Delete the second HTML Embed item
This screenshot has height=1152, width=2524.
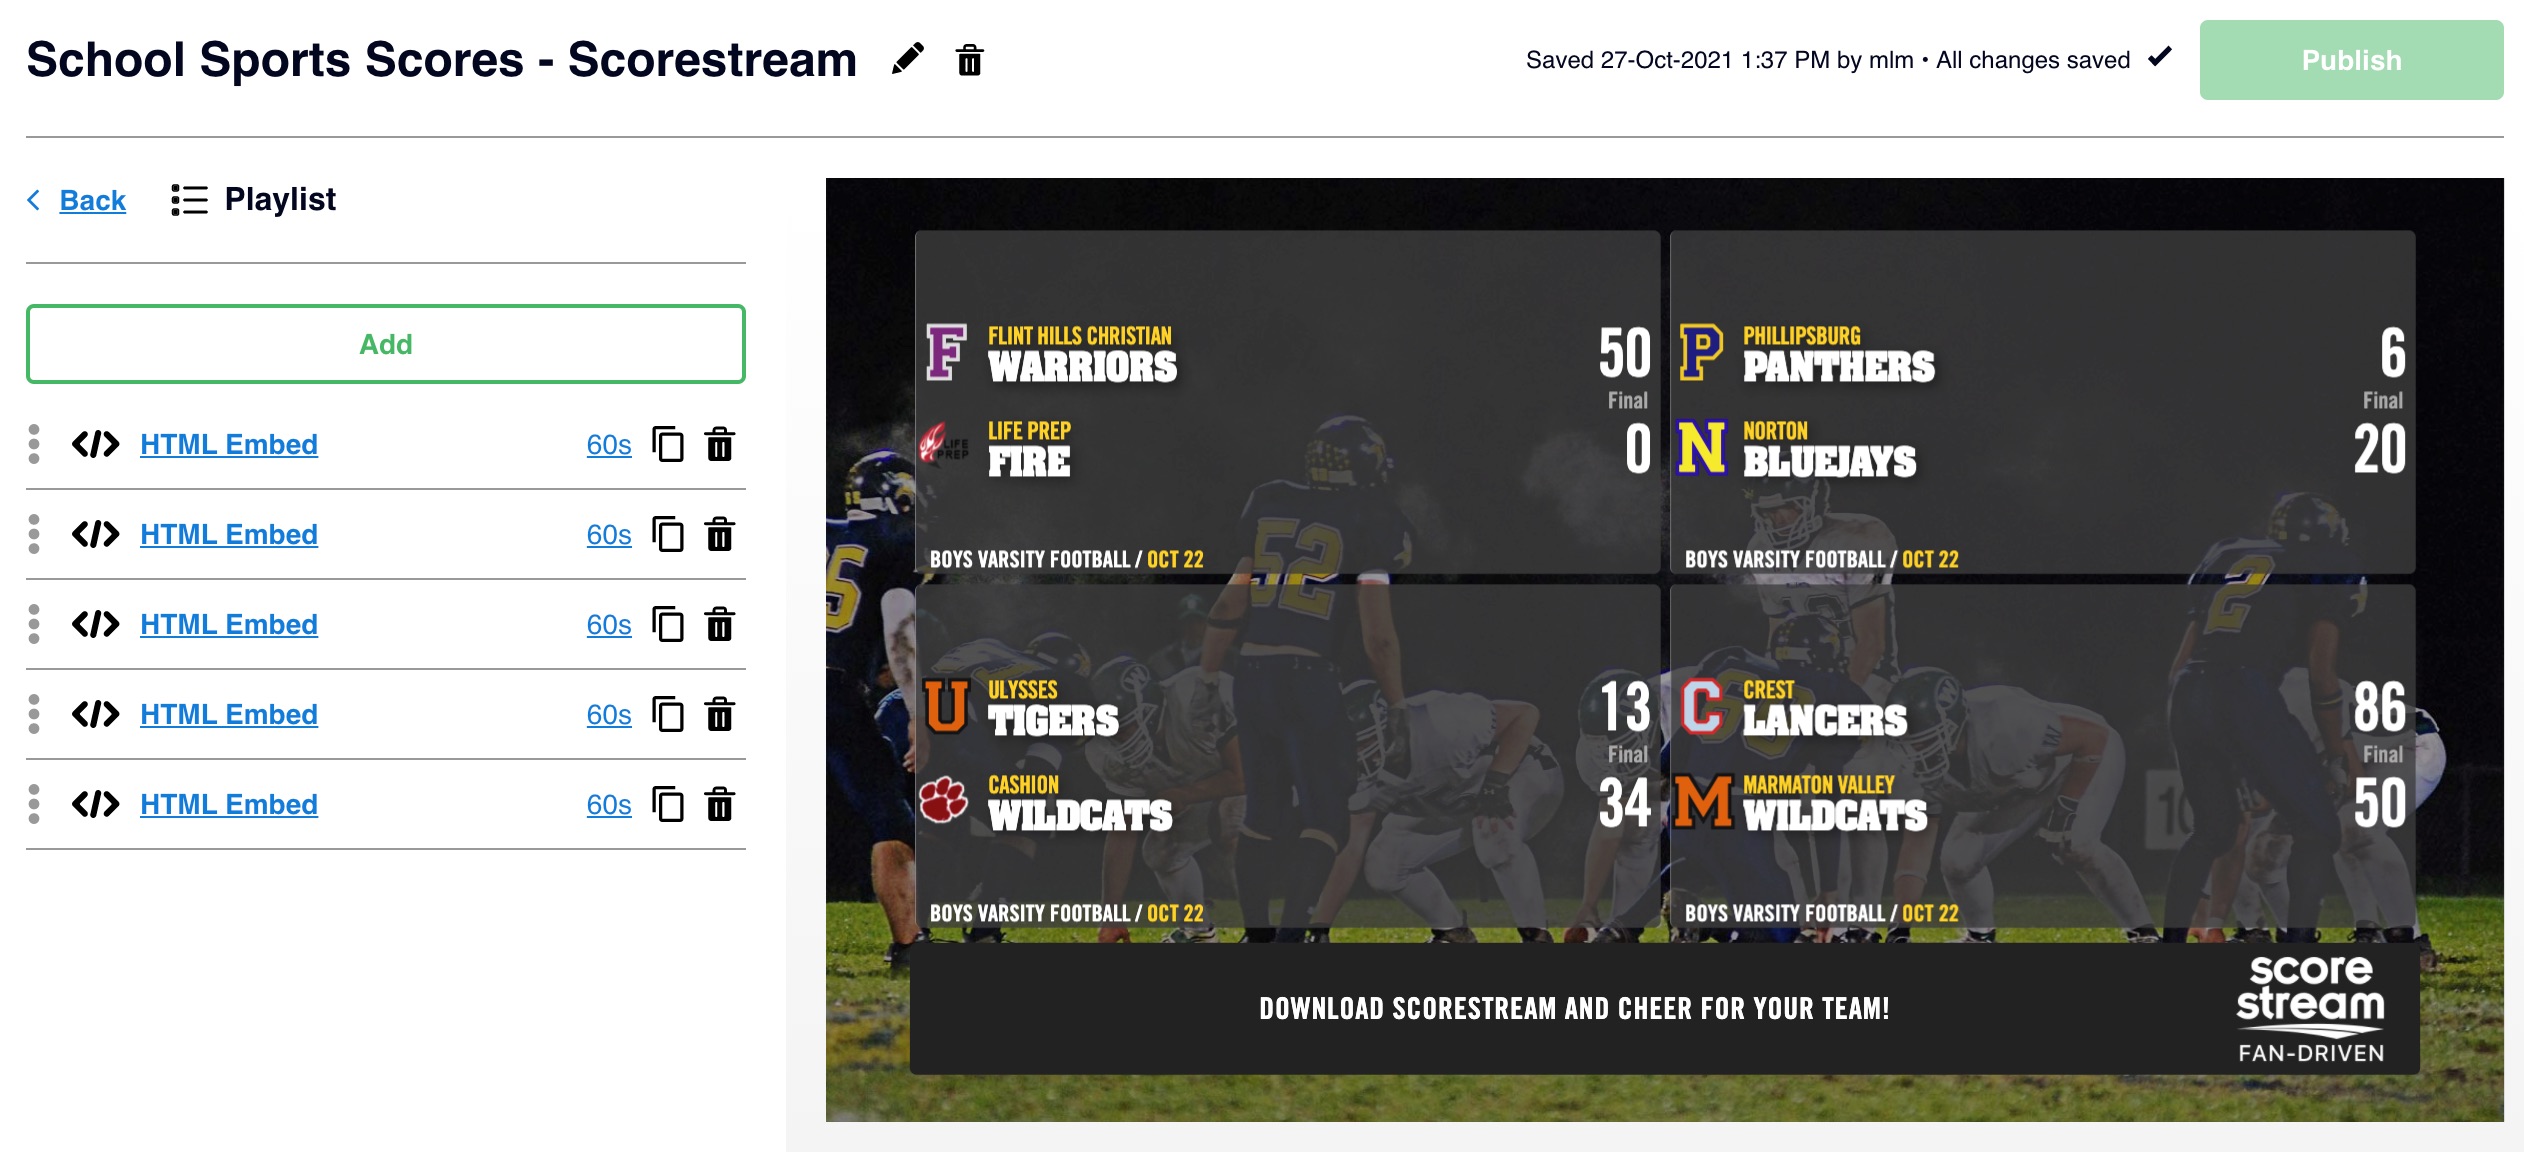(x=720, y=534)
